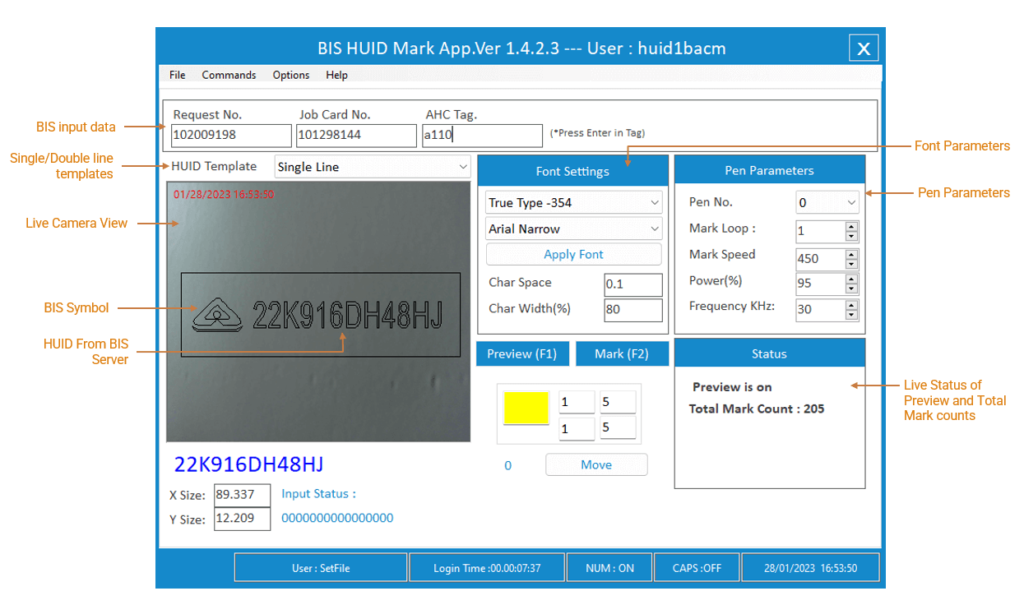Click the CAPS :OFF status indicator
This screenshot has width=1024, height=591.
pos(697,567)
